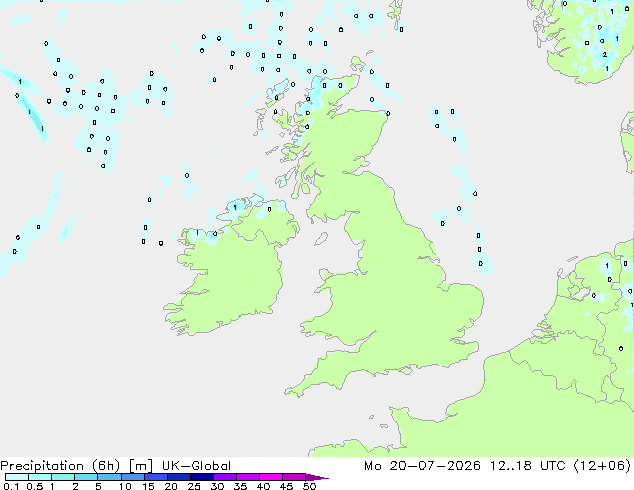The image size is (634, 490).
Task: Click the 'UK-Global' model name text
Action: [196, 466]
